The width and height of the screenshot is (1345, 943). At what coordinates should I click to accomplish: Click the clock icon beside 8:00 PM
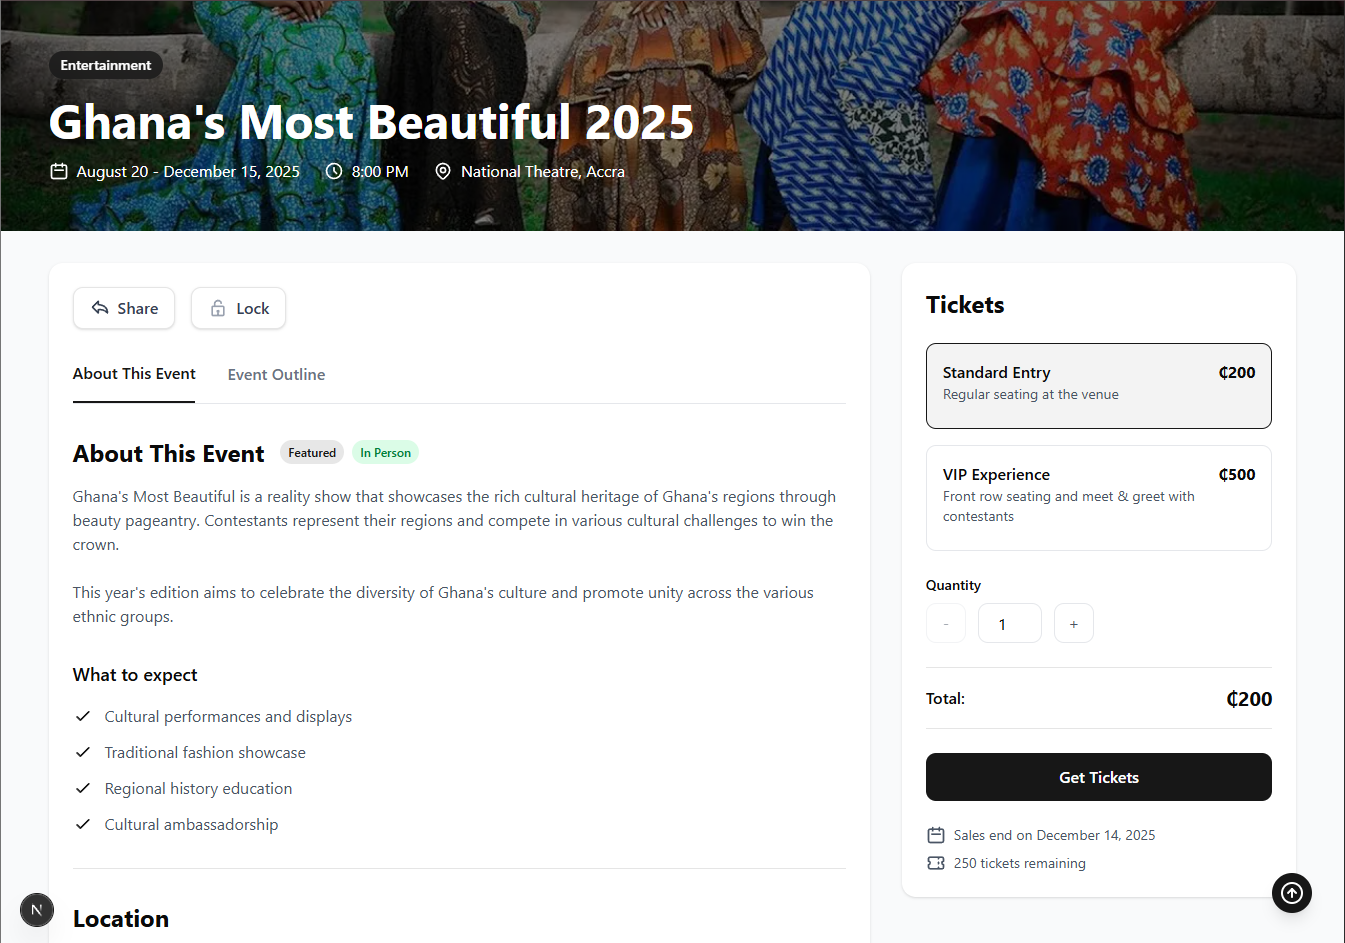click(x=331, y=171)
